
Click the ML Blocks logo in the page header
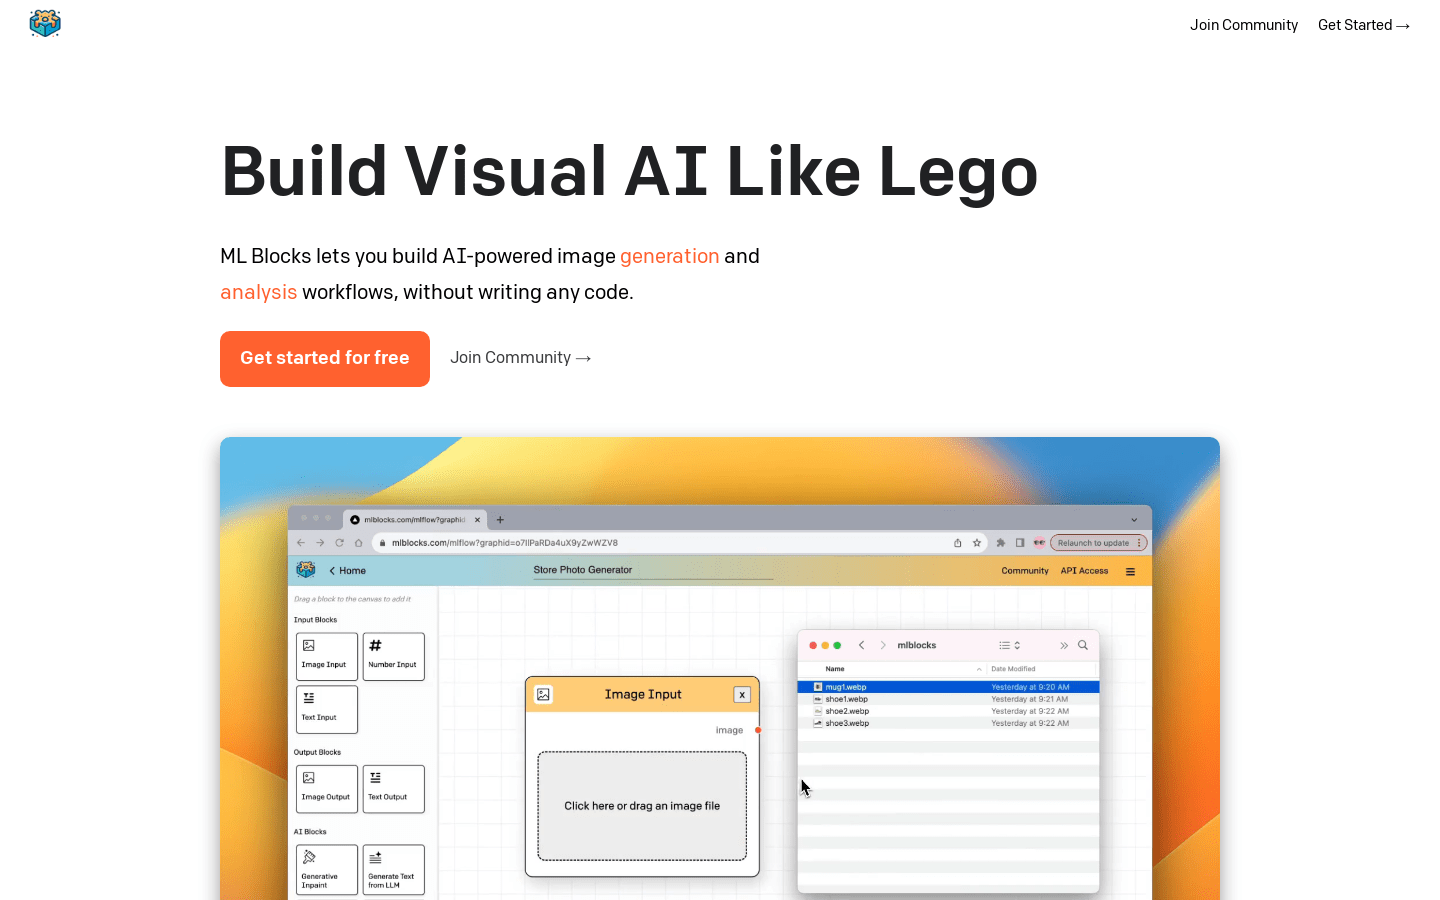[45, 23]
